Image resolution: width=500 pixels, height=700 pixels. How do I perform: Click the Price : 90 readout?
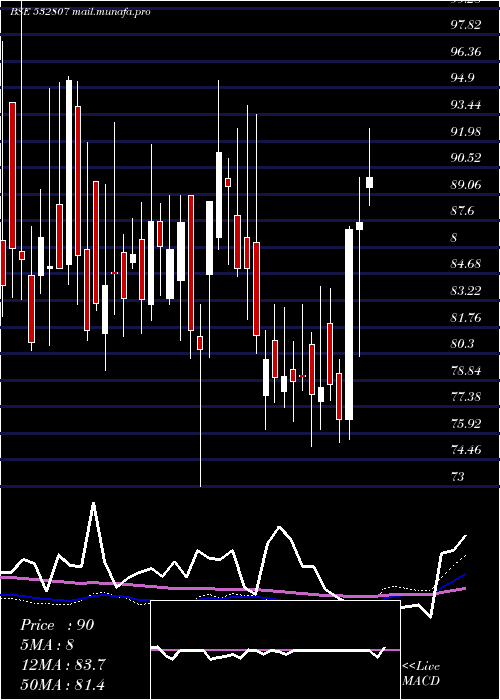pos(58,625)
